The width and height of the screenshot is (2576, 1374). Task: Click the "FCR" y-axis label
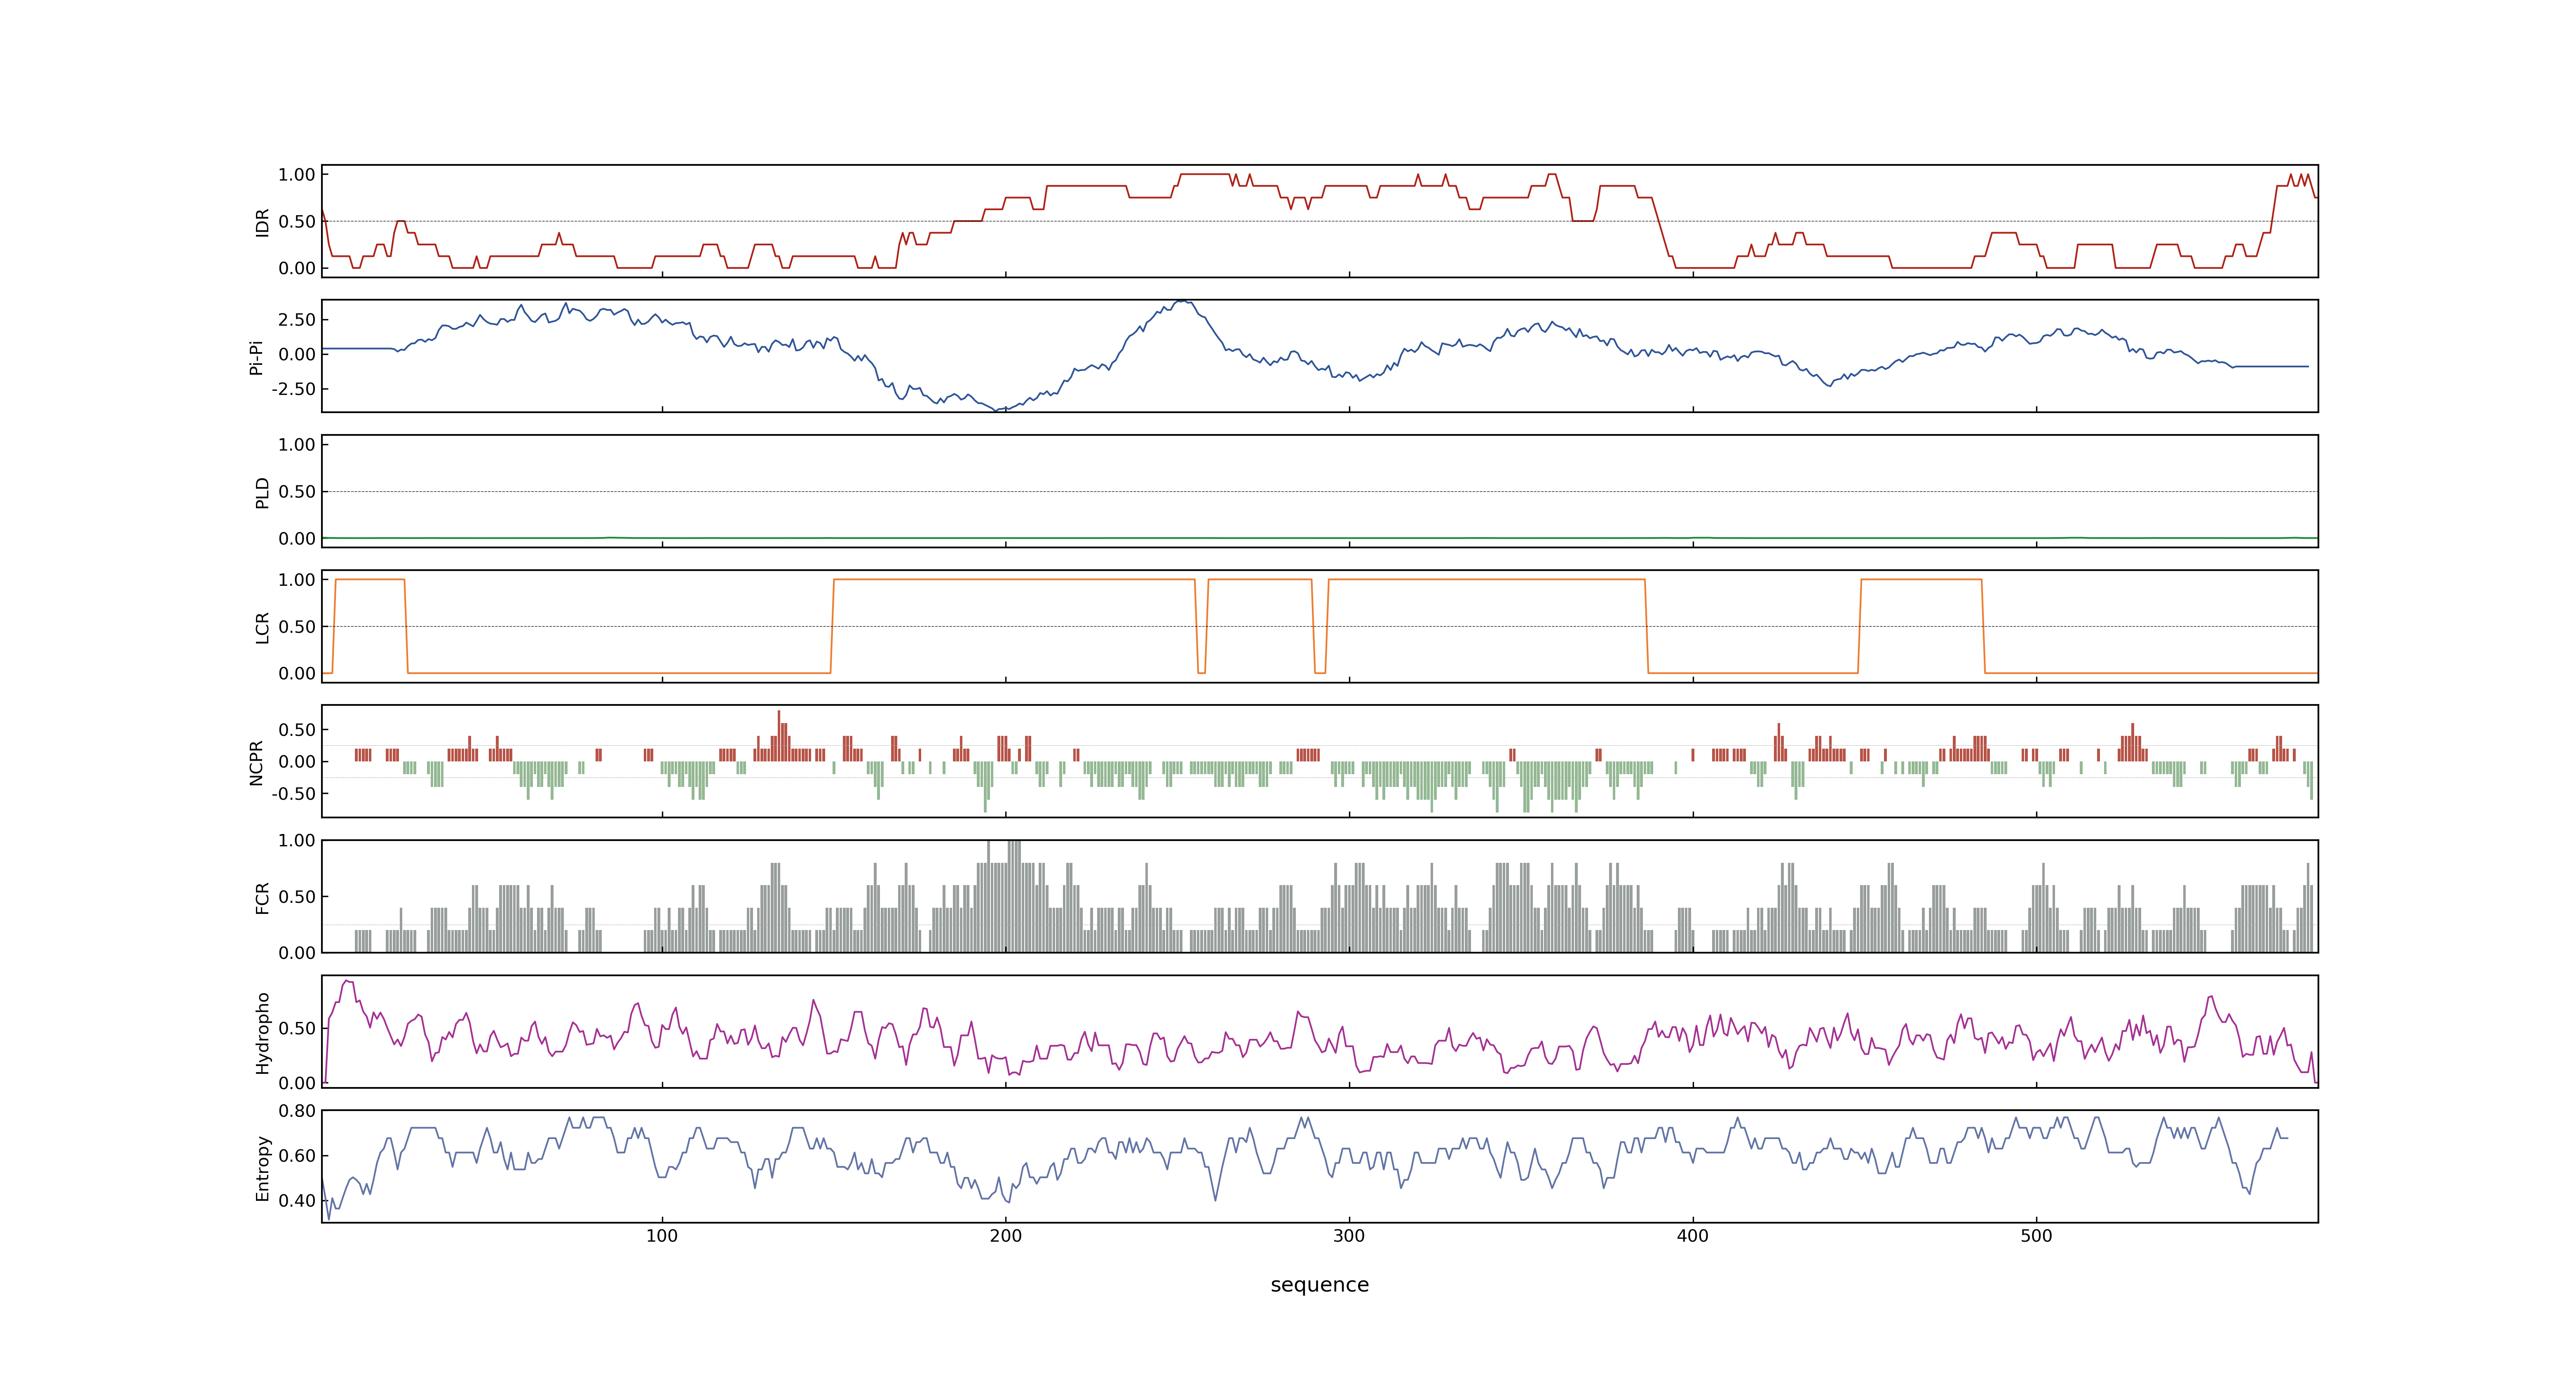click(262, 897)
